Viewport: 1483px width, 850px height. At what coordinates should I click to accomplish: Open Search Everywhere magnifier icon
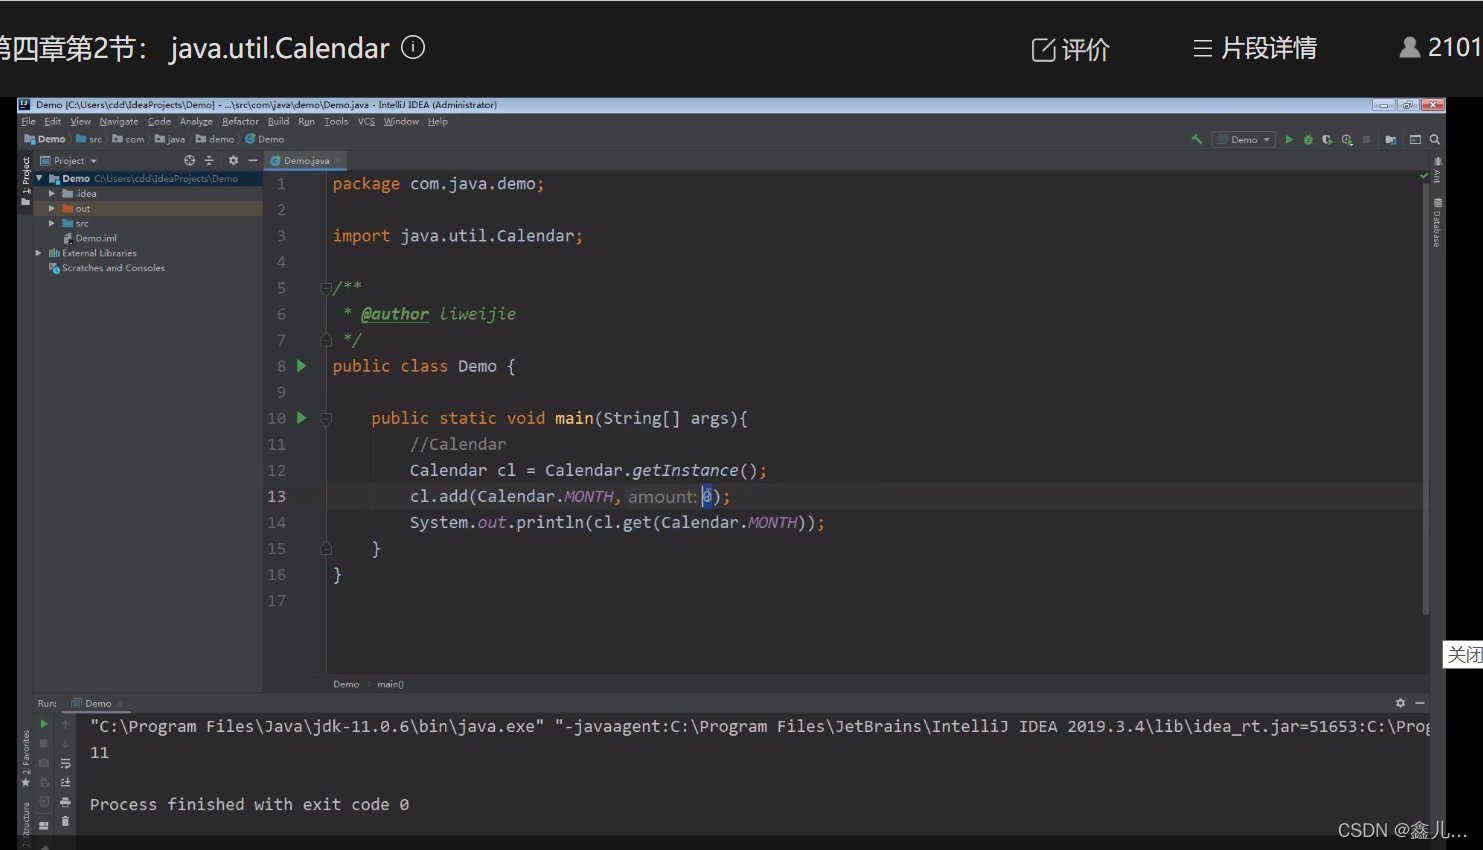coord(1435,139)
